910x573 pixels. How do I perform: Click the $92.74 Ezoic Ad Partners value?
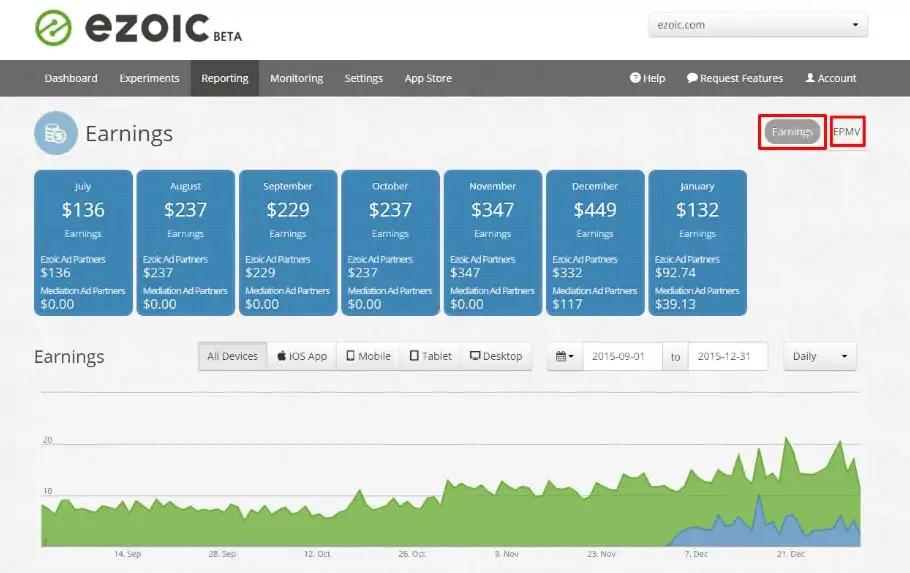[675, 273]
